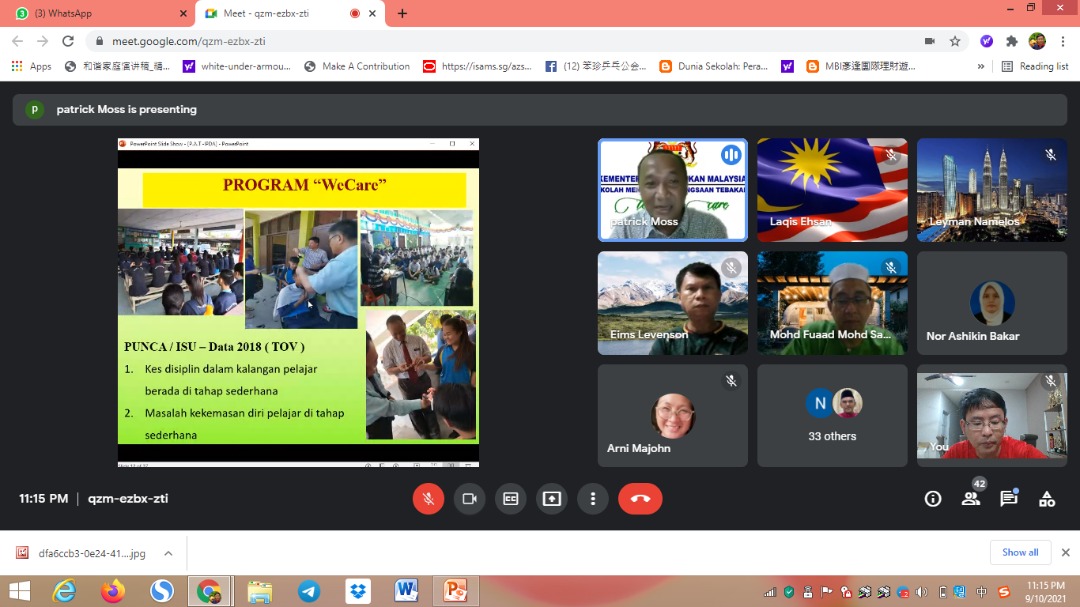Show everyone participants panel

click(x=971, y=499)
